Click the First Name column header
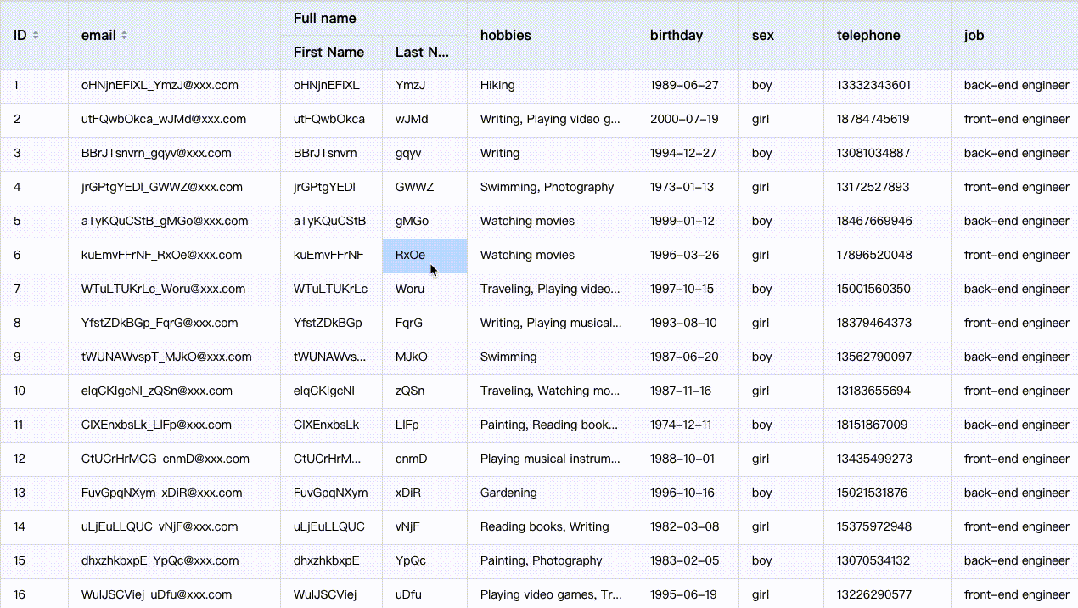The height and width of the screenshot is (608, 1078). point(329,52)
